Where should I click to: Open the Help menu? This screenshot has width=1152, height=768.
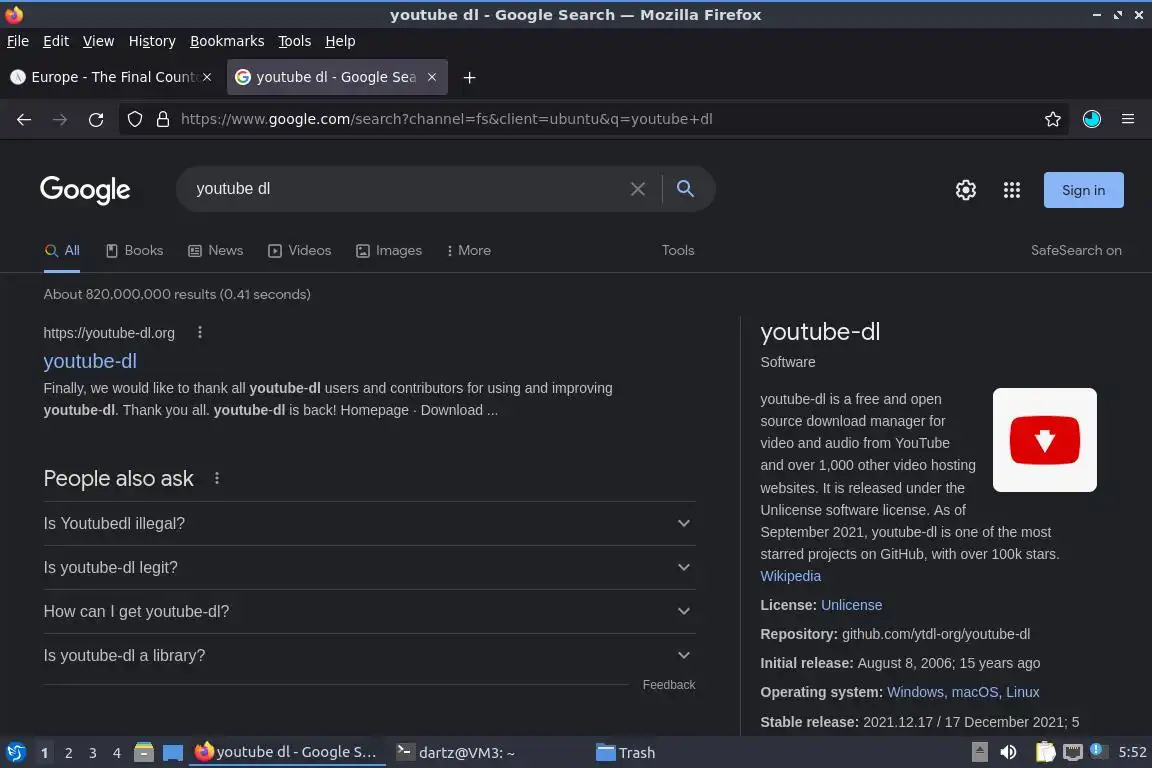340,41
